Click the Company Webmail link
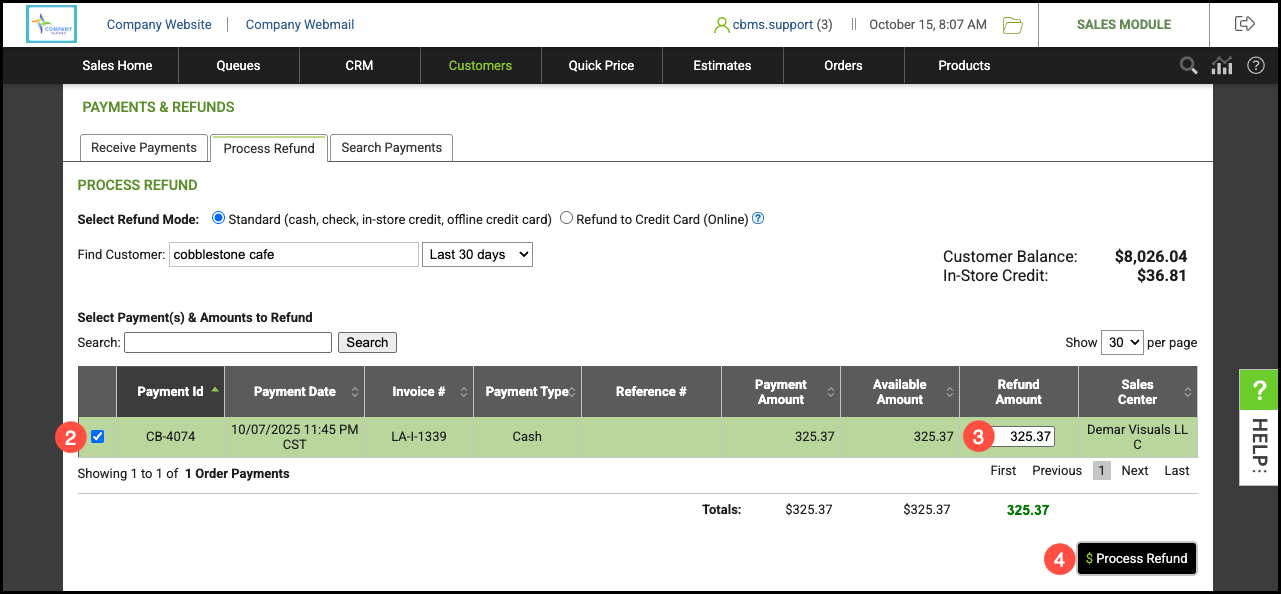 point(300,24)
